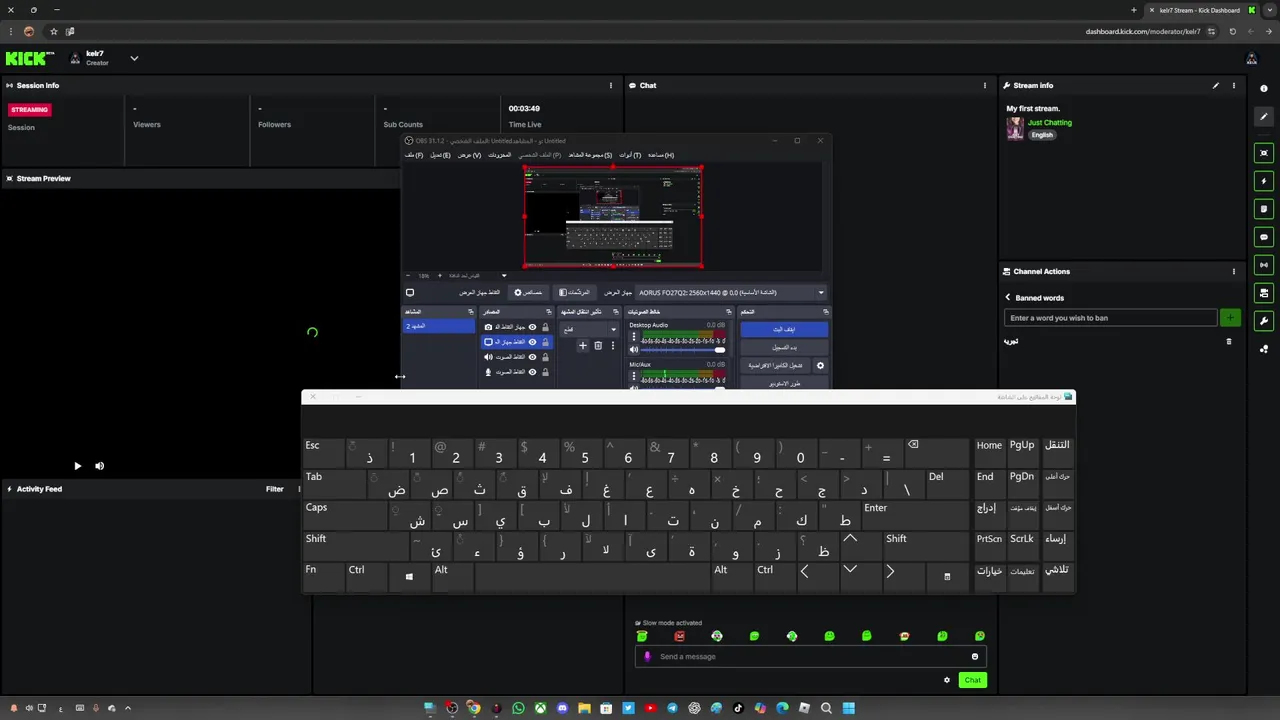Viewport: 1280px width, 720px height.
Task: Lock the speaker audio source
Action: 545,357
